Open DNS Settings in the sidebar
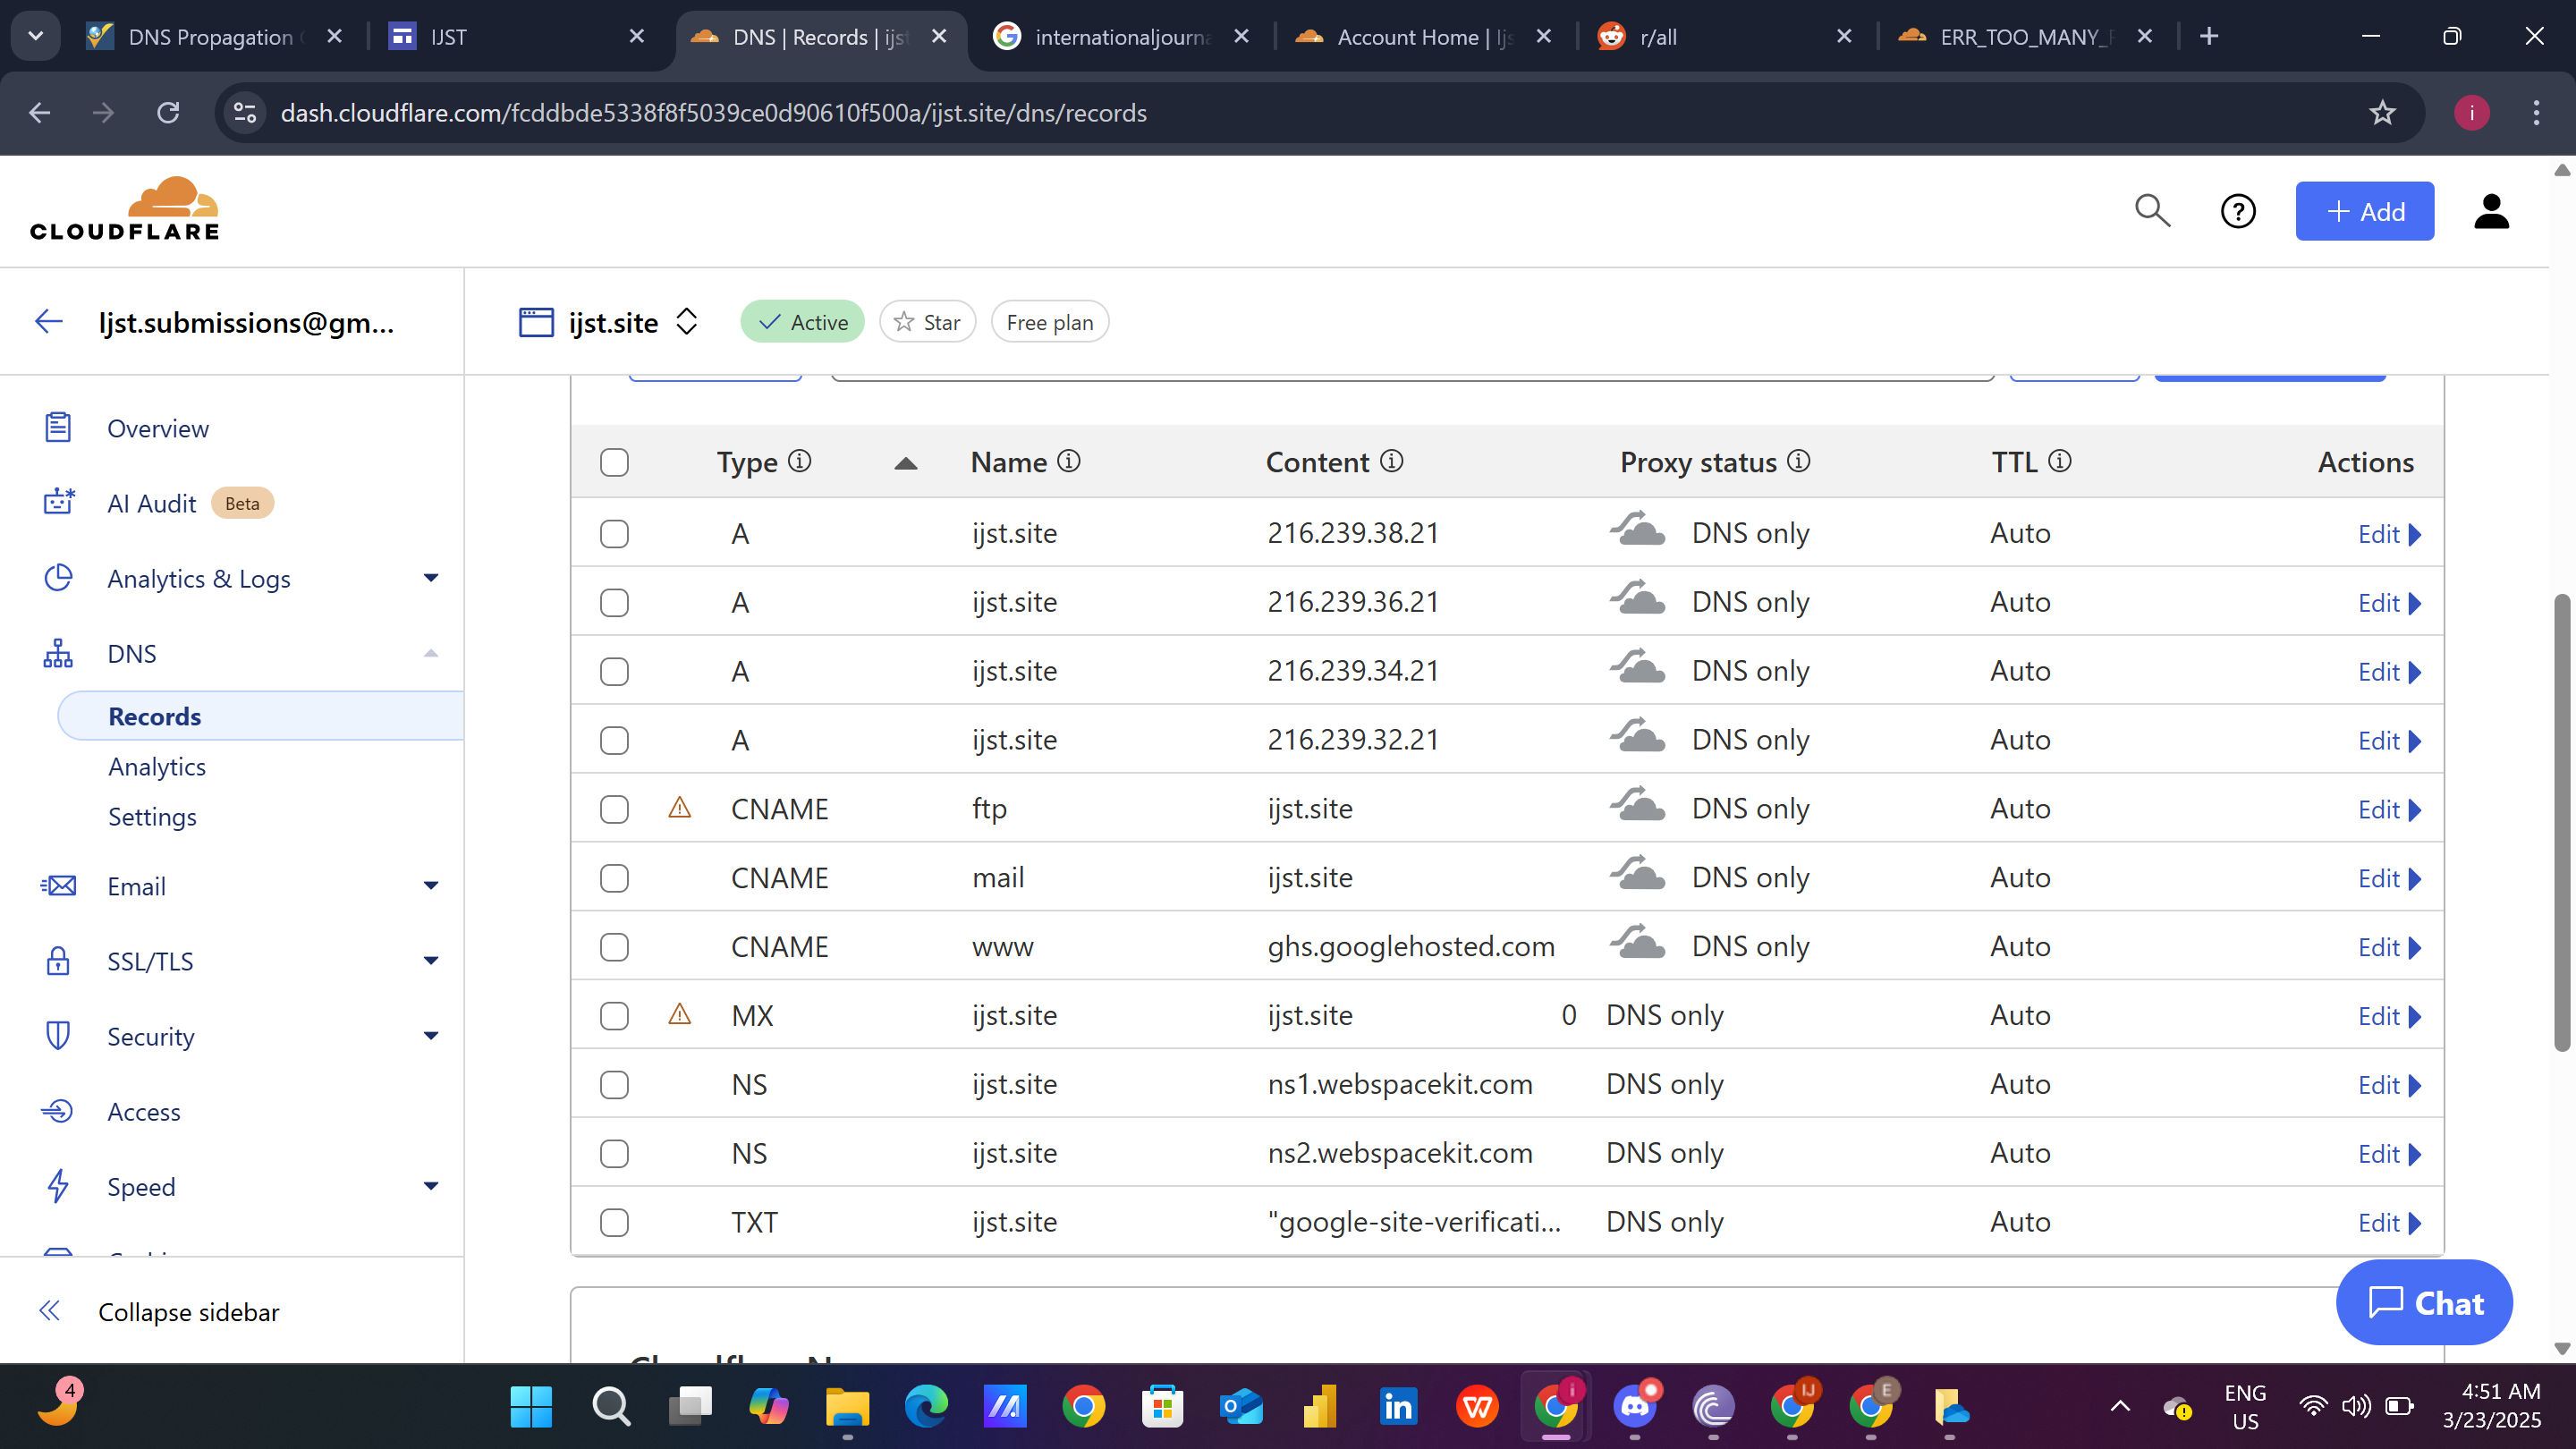The width and height of the screenshot is (2576, 1449). coord(152,817)
